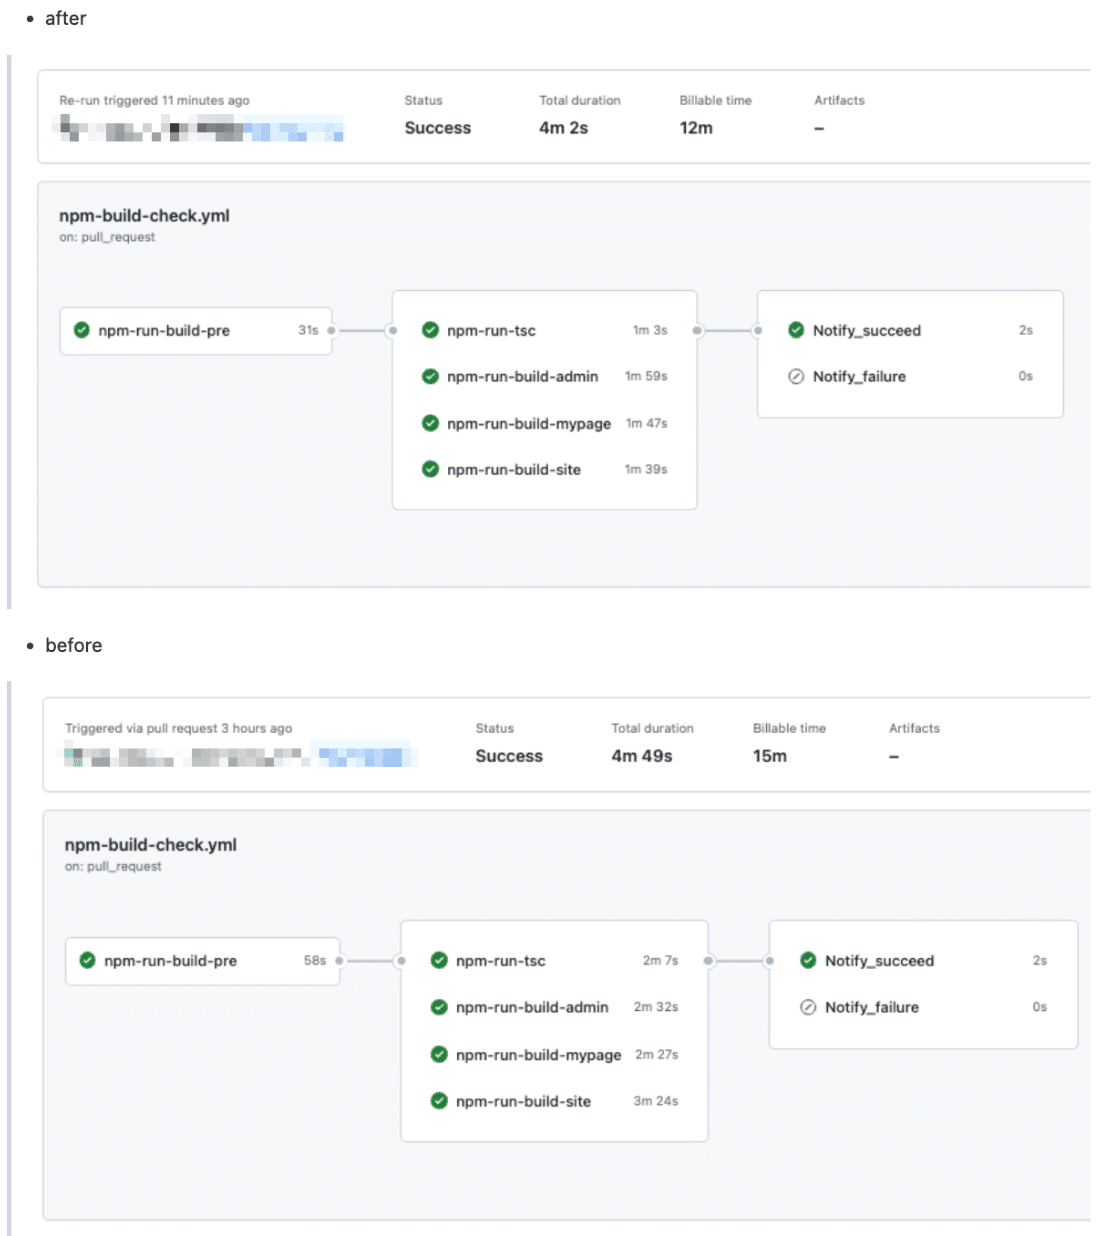
Task: Click the success badge next to npm-run-build-admin
Action: 431,377
